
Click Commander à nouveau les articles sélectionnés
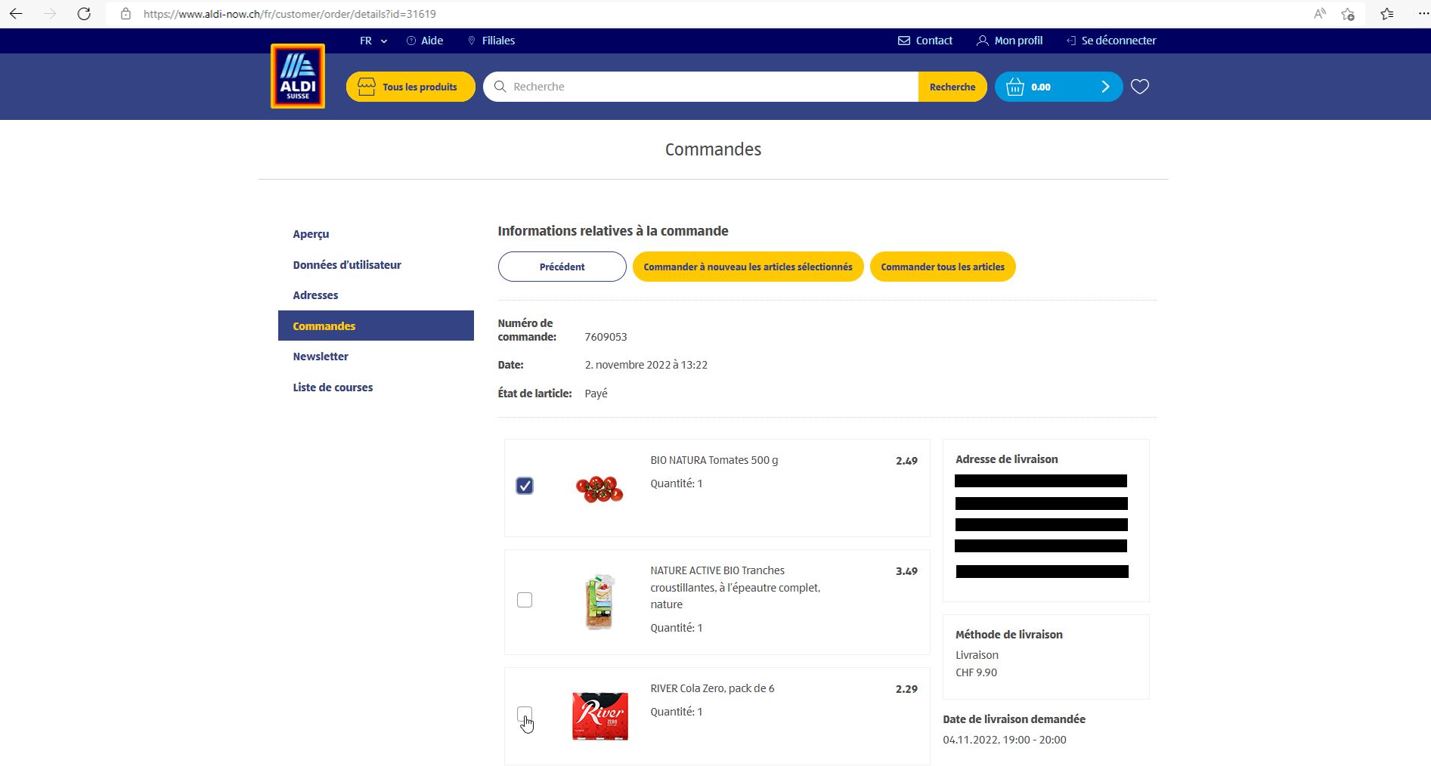[x=748, y=267]
